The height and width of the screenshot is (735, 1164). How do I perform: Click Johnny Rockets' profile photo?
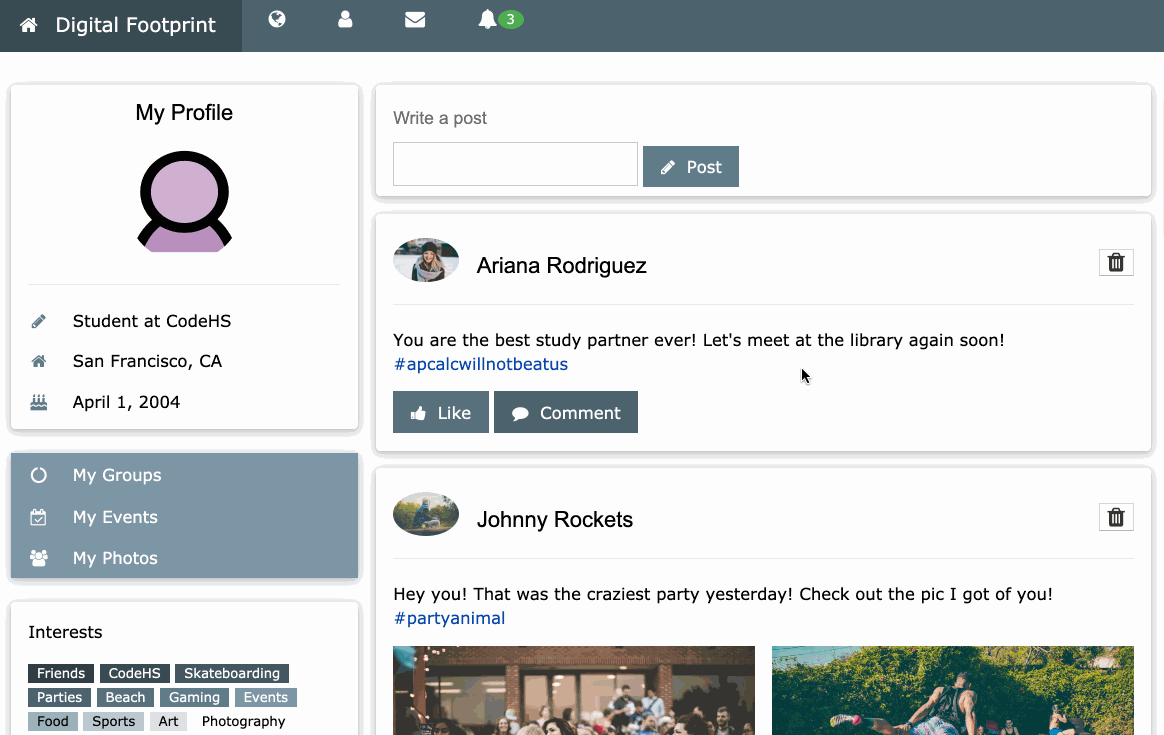426,514
